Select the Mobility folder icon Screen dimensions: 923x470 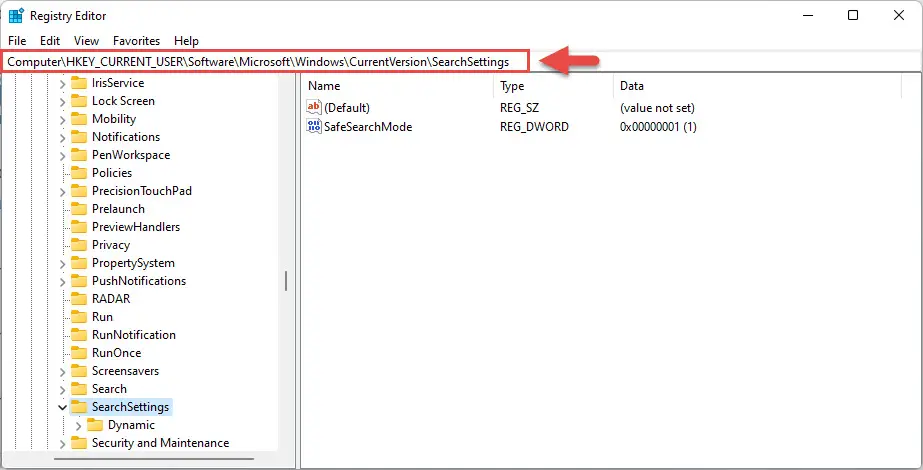pos(79,119)
